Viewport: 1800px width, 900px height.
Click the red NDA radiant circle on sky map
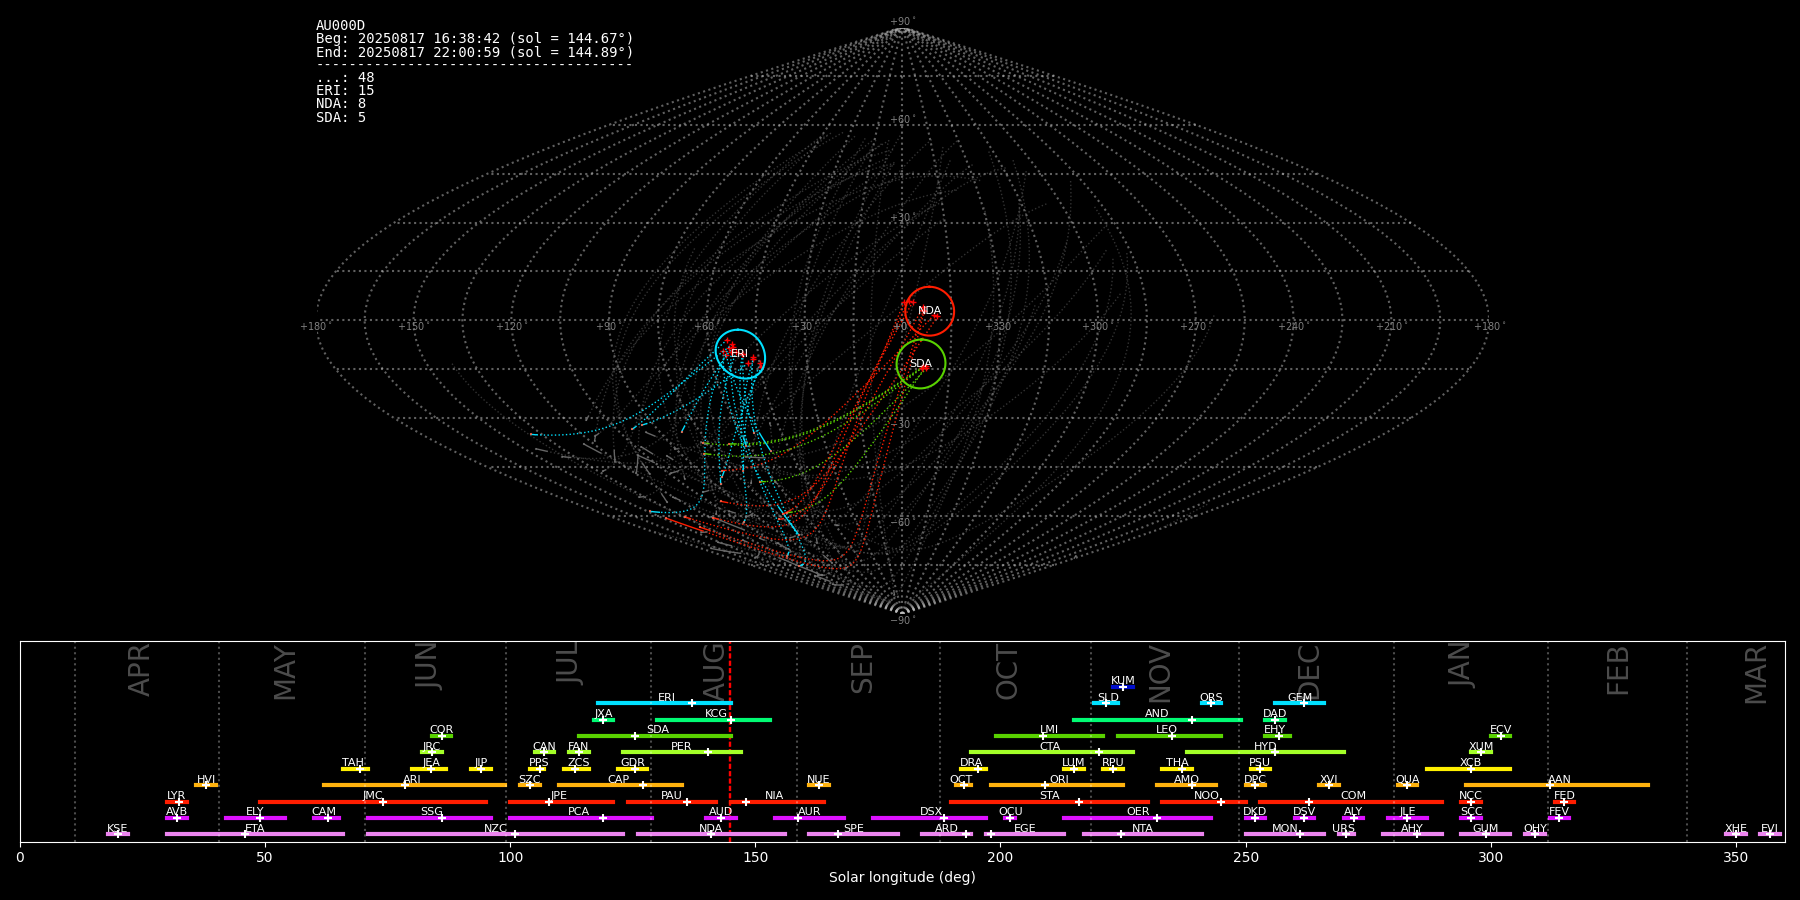point(930,311)
